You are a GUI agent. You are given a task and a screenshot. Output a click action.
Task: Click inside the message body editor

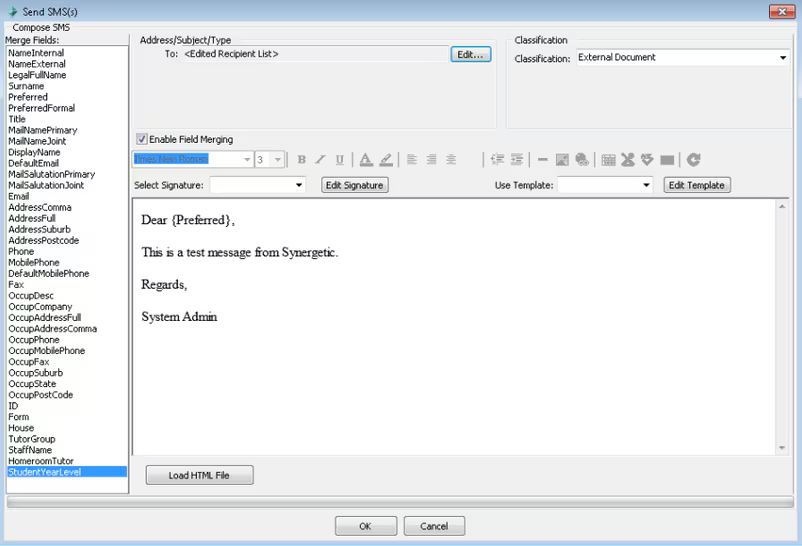click(x=454, y=326)
